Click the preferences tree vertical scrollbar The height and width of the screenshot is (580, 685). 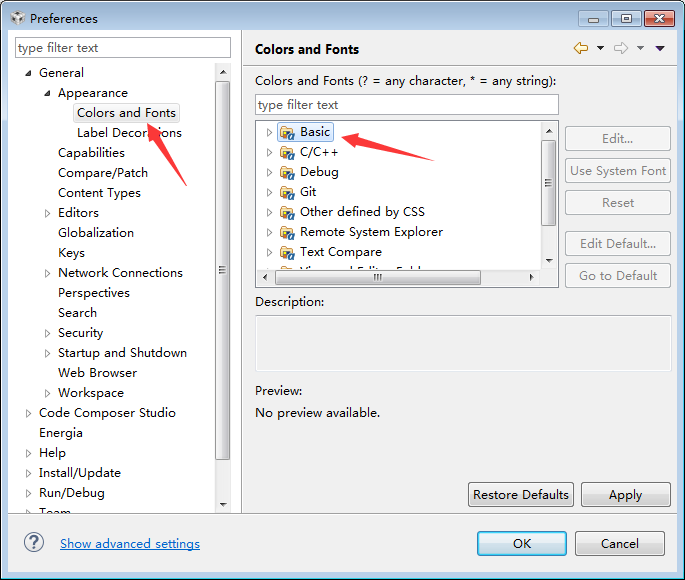click(x=223, y=270)
